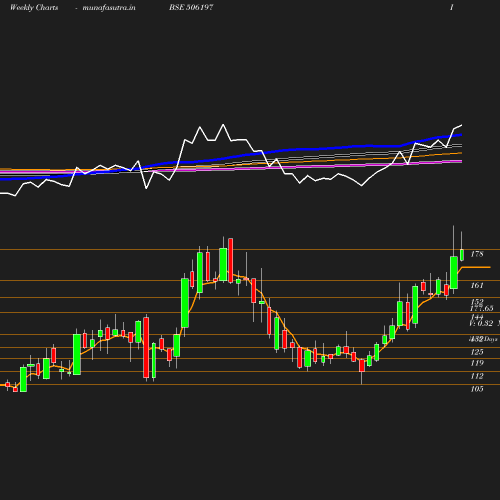Click the '177.65' last price value
The height and width of the screenshot is (500, 500).
tap(482, 308)
